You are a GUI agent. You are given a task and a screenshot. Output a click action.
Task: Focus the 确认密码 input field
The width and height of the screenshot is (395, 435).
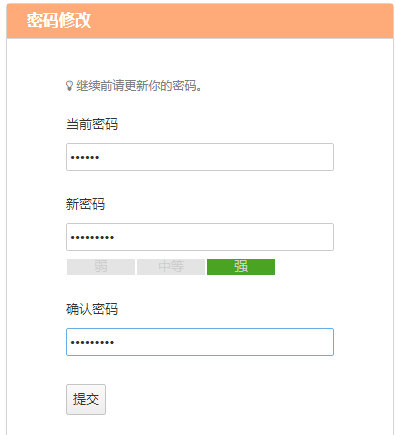(x=200, y=342)
